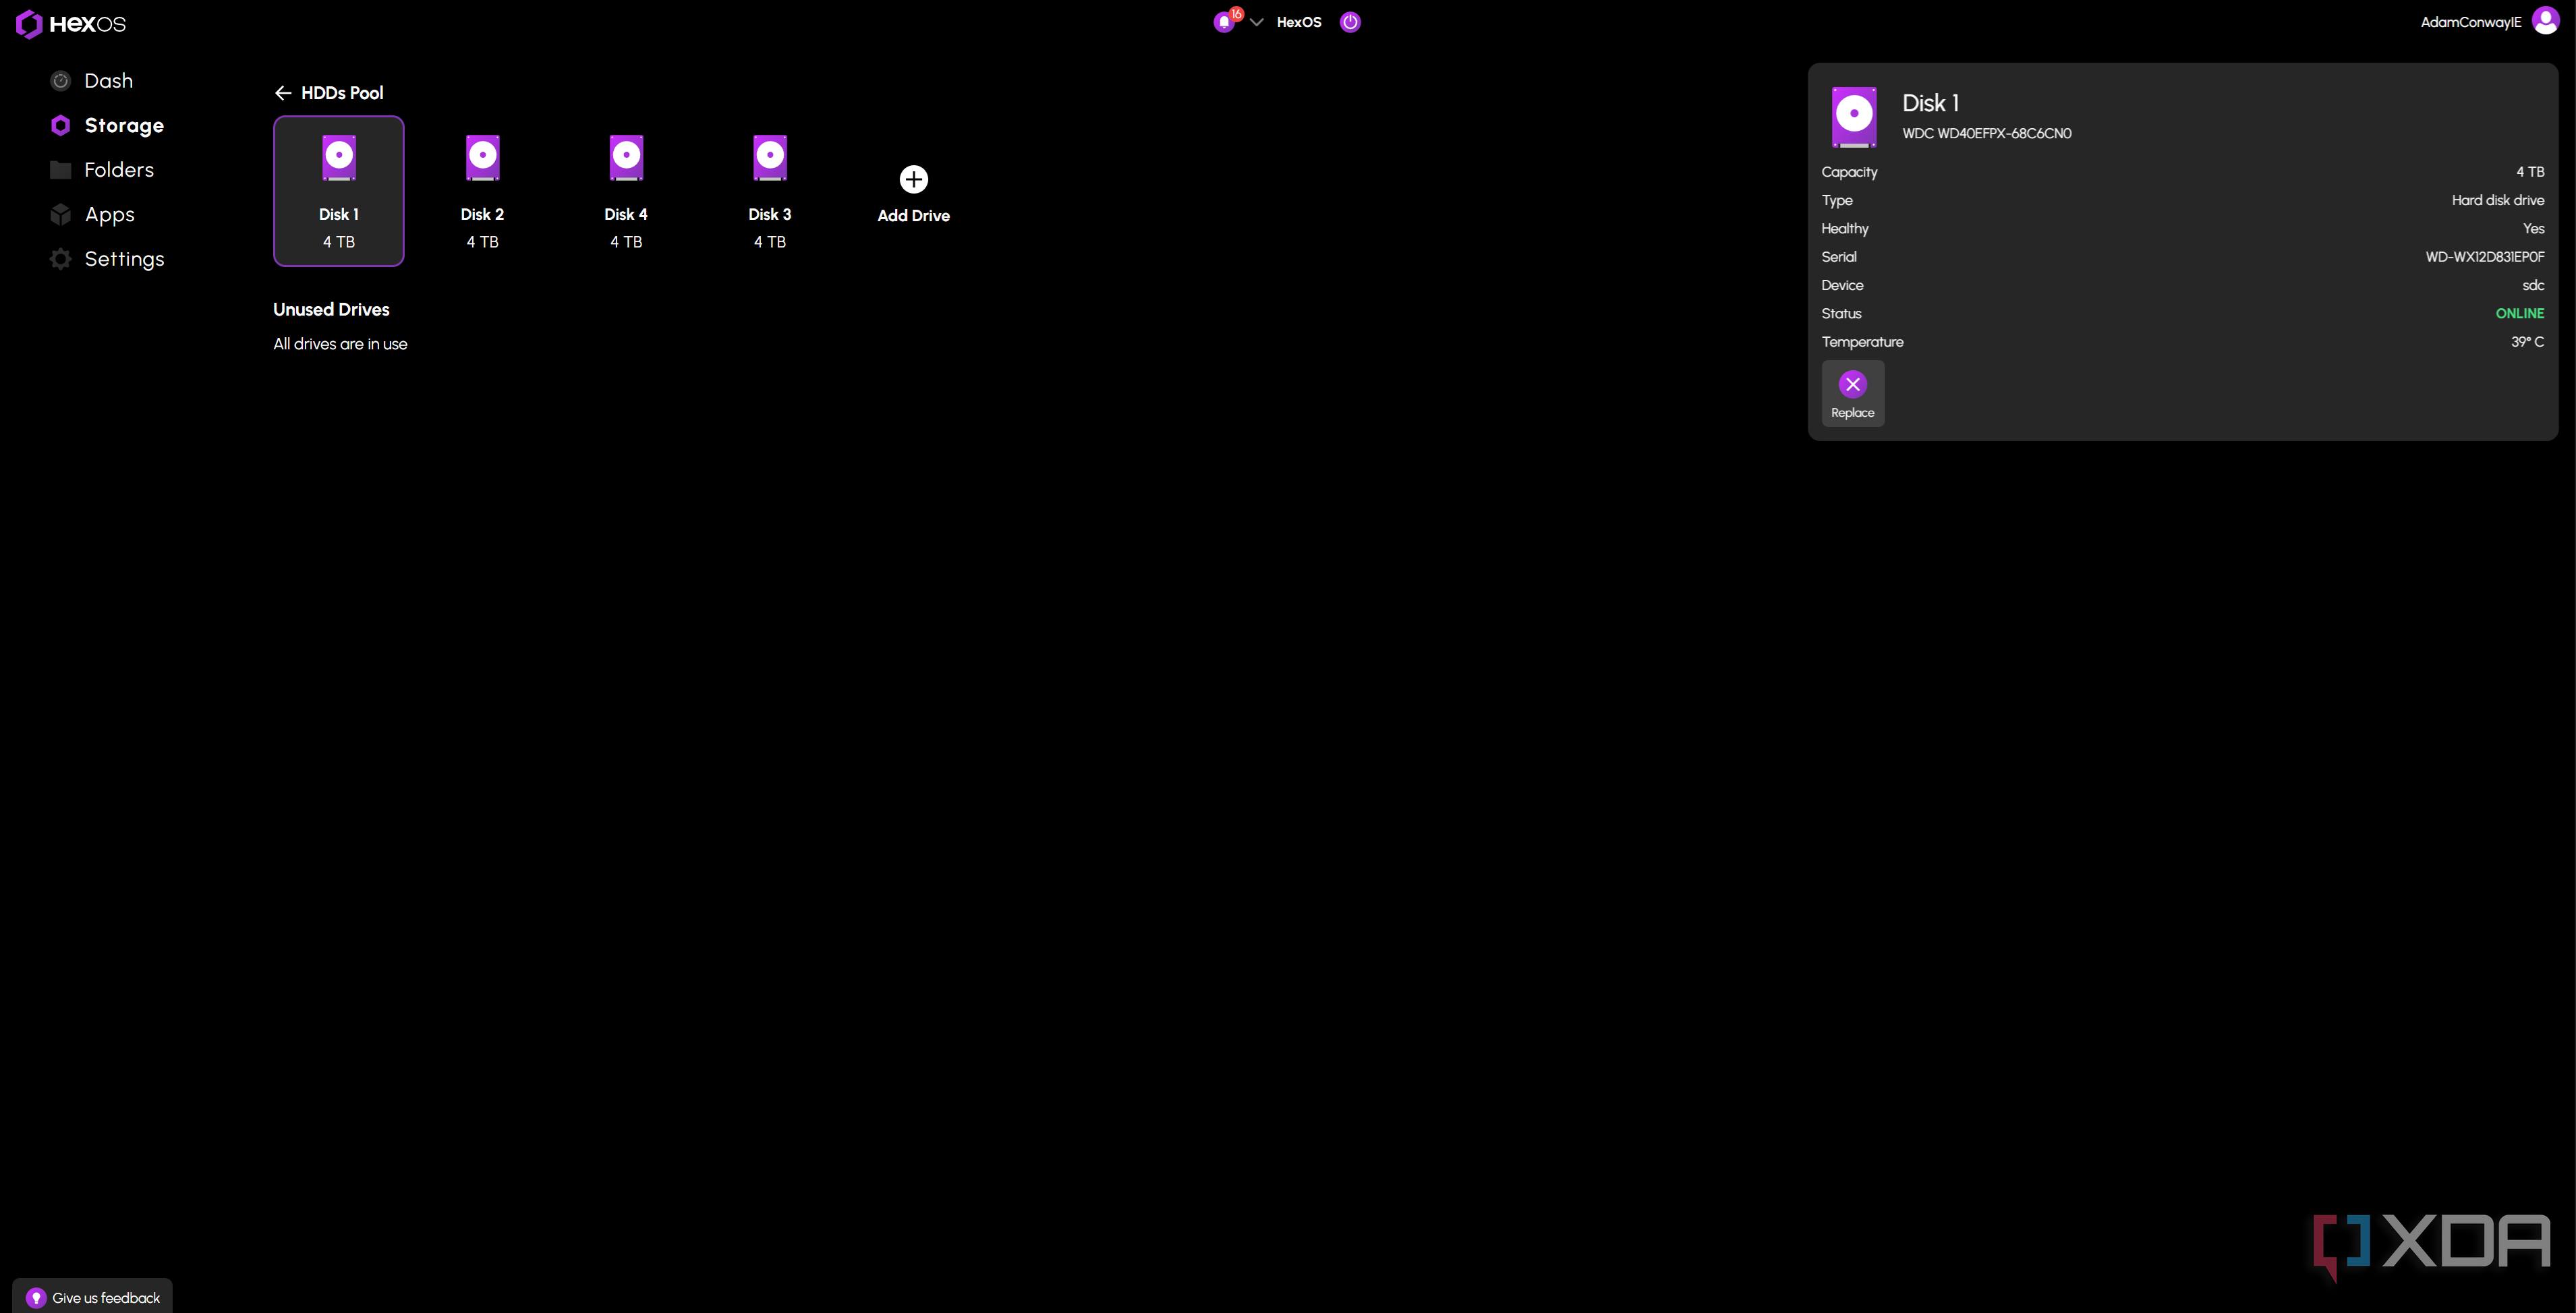Click the feedback lightbulb icon
Image resolution: width=2576 pixels, height=1313 pixels.
tap(36, 1298)
